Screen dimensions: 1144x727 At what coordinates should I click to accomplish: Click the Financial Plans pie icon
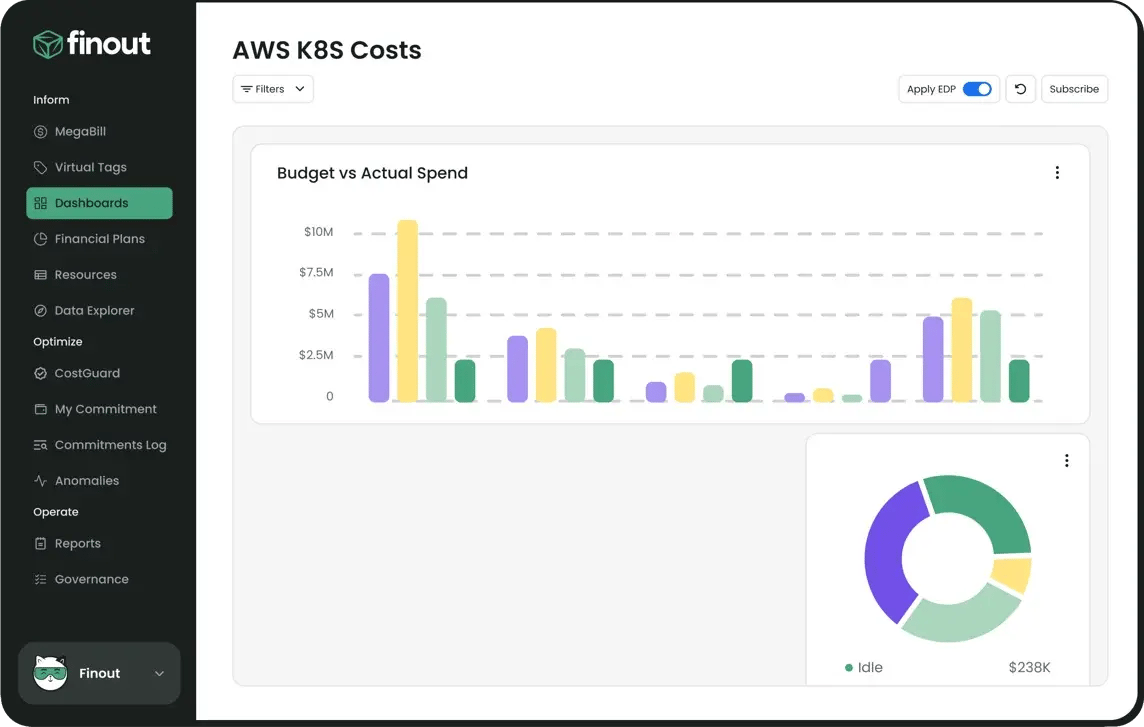(x=40, y=239)
